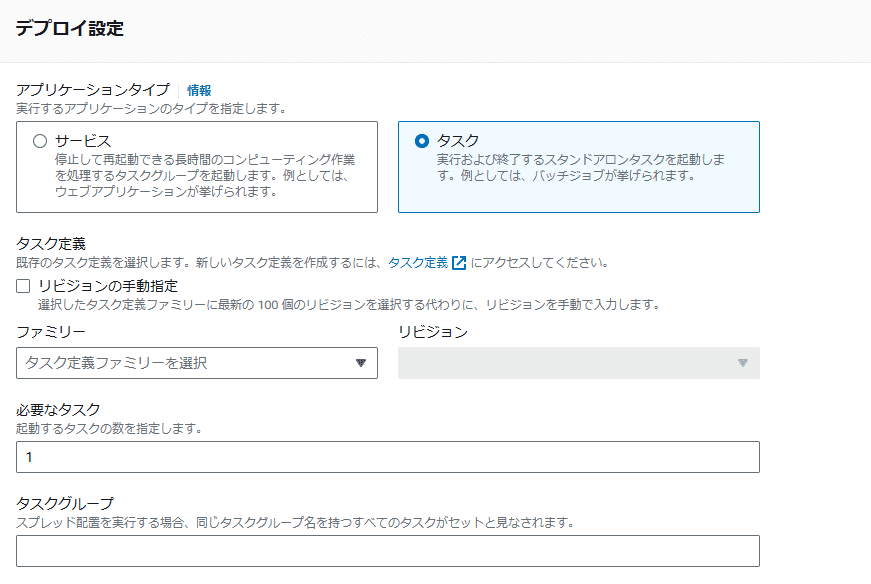The width and height of the screenshot is (871, 584).
Task: Open the タスク定義ファミリーを選択 dropdown
Action: 185,363
